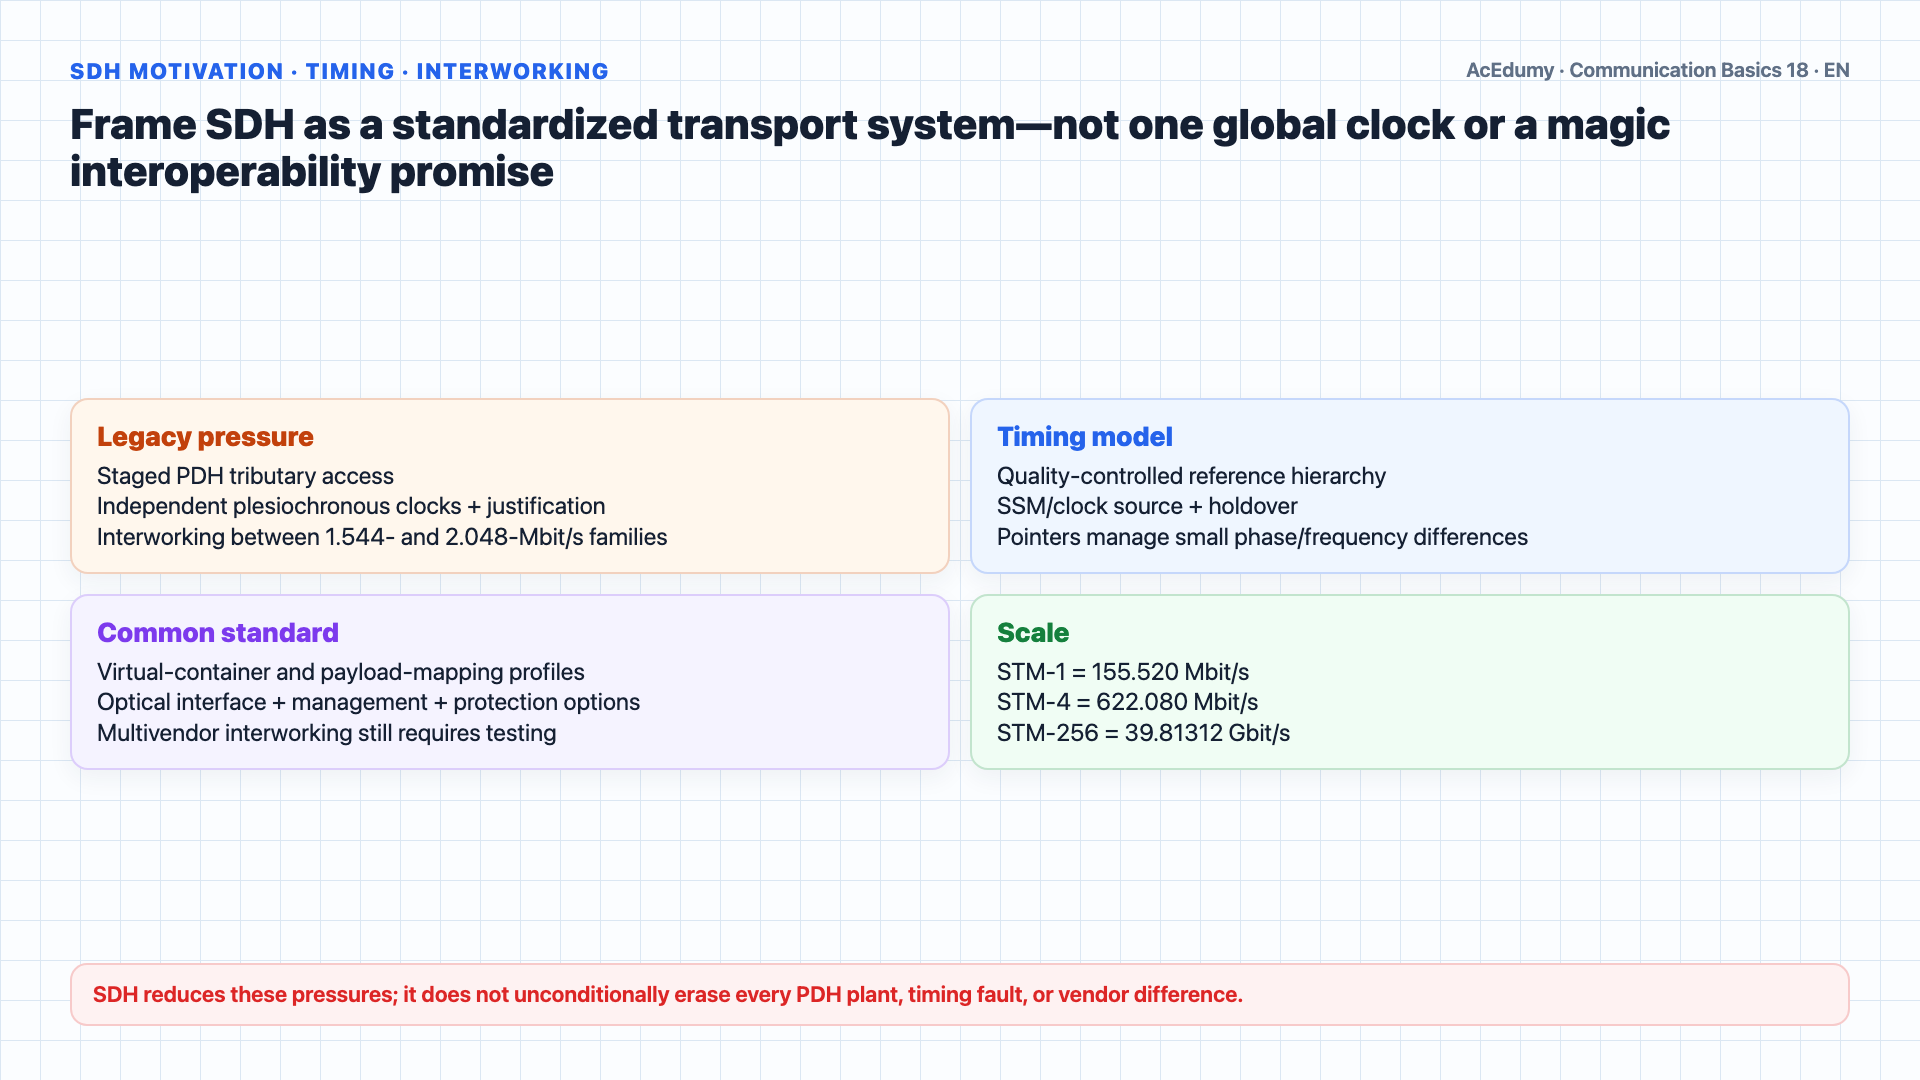Click the Common standard heading
This screenshot has width=1920, height=1080.
click(x=218, y=633)
